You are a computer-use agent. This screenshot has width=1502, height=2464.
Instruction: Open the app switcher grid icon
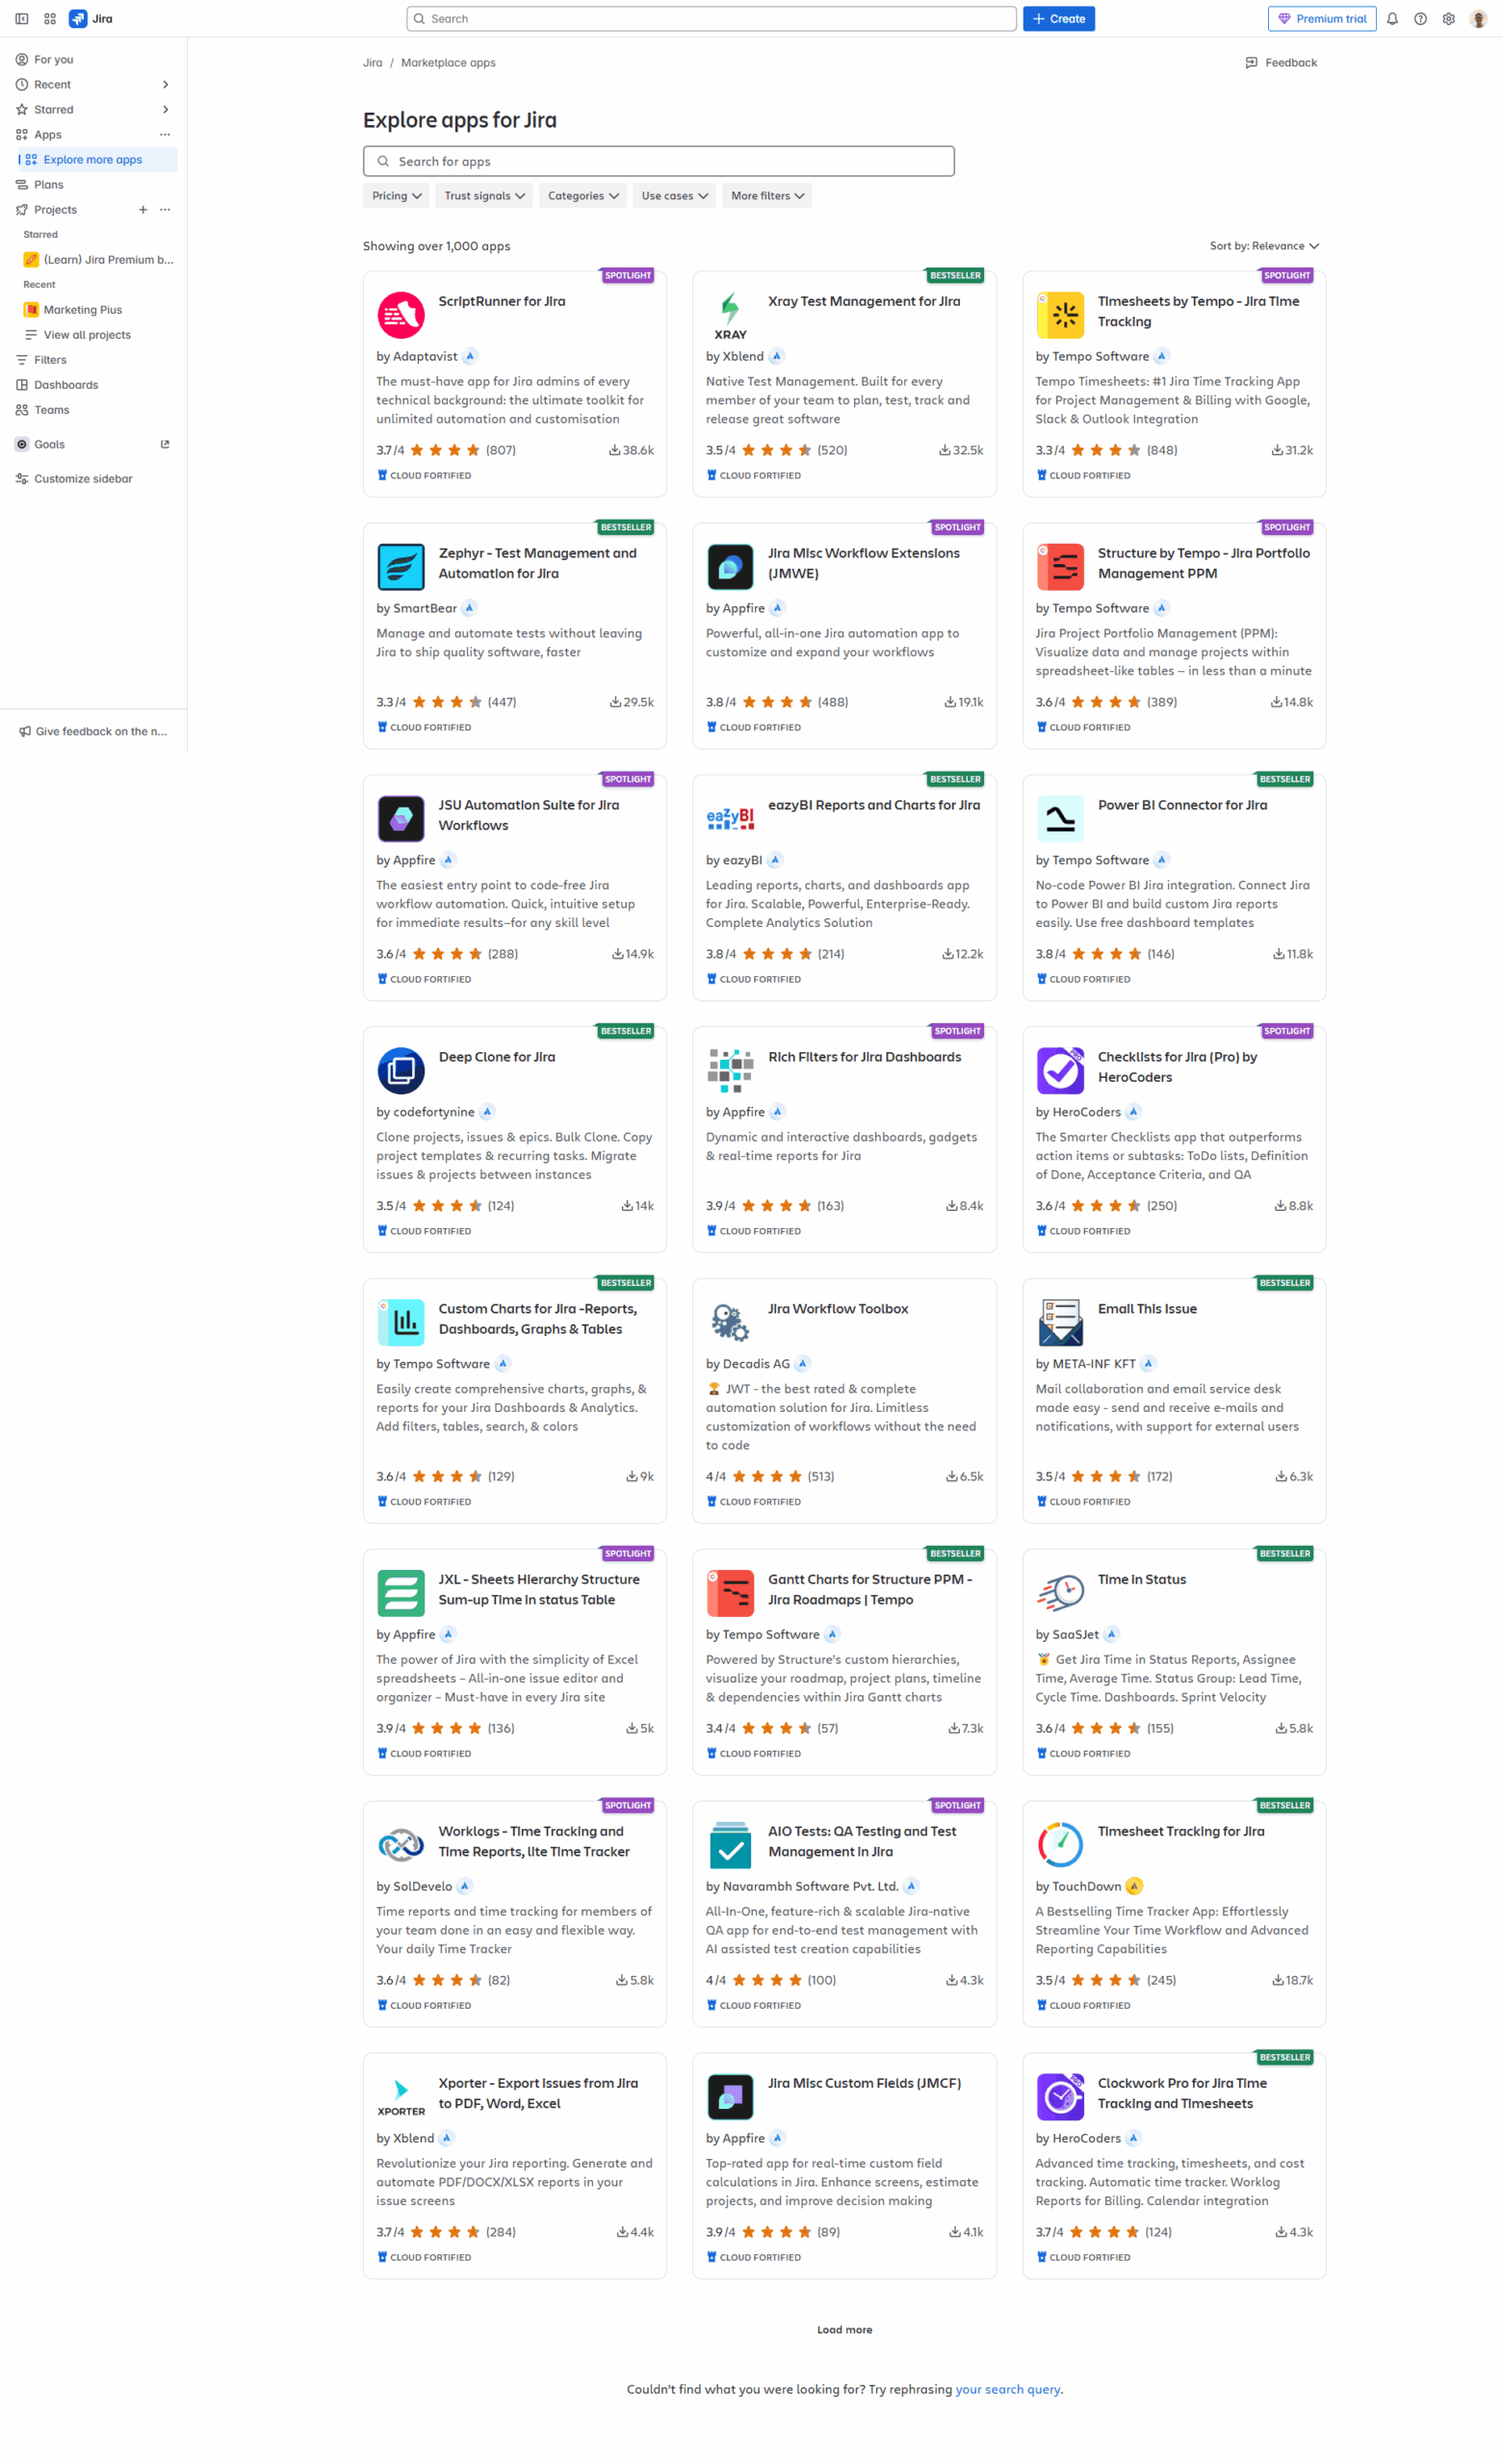click(50, 19)
